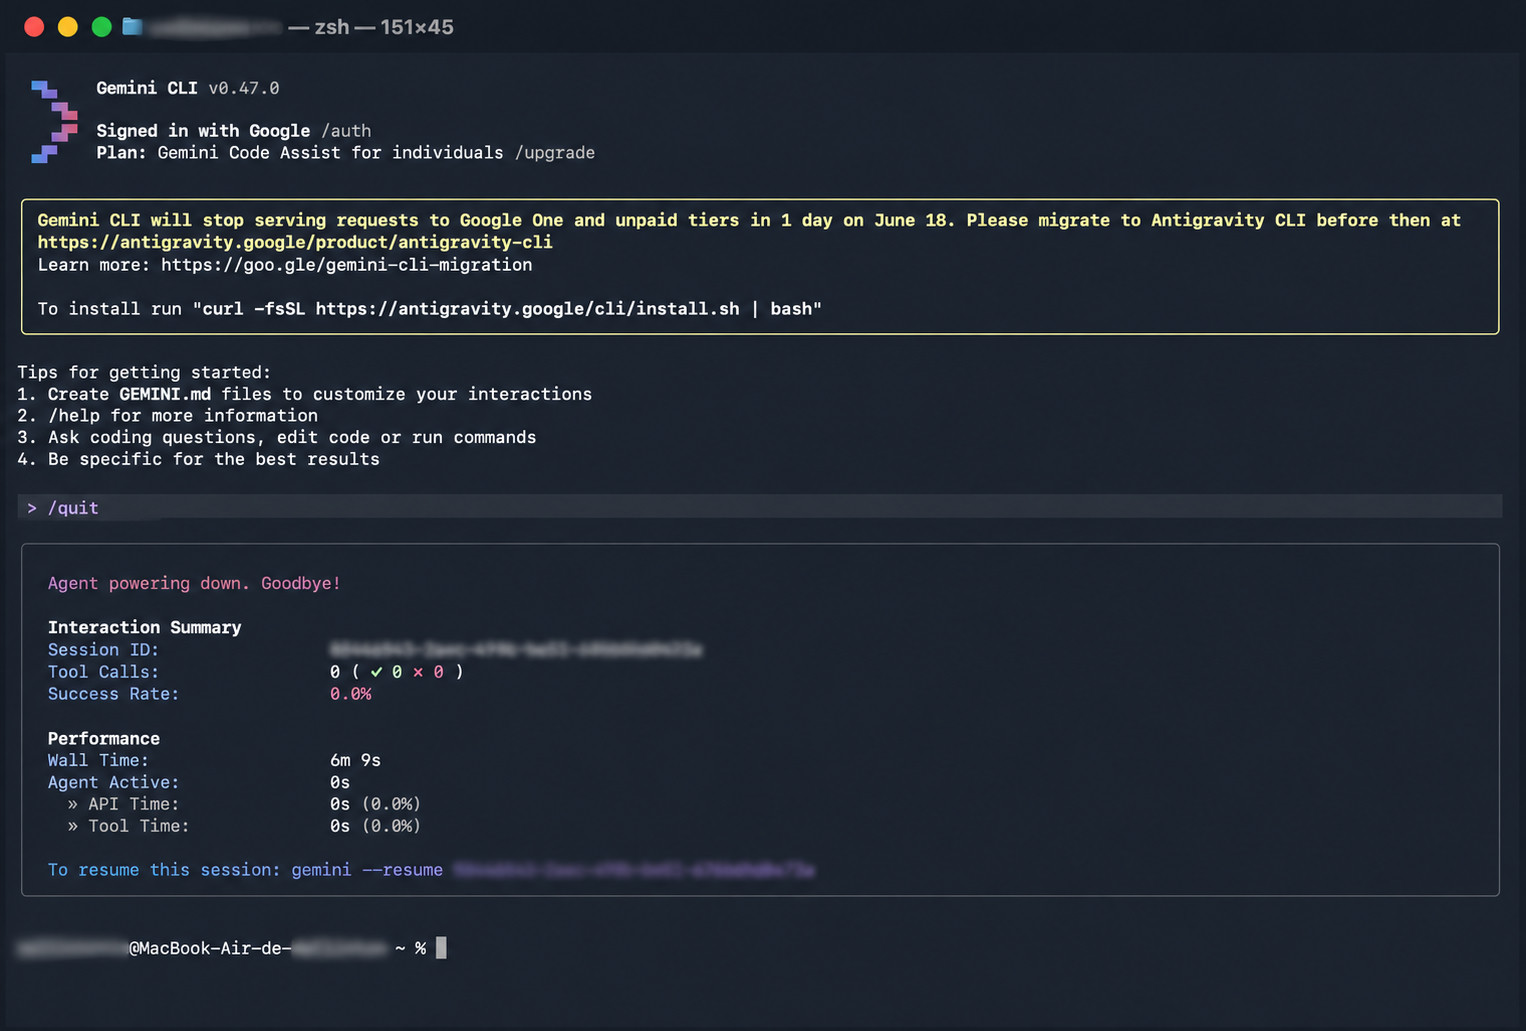Click the /quit command input line
Viewport: 1526px width, 1031px height.
coord(760,508)
